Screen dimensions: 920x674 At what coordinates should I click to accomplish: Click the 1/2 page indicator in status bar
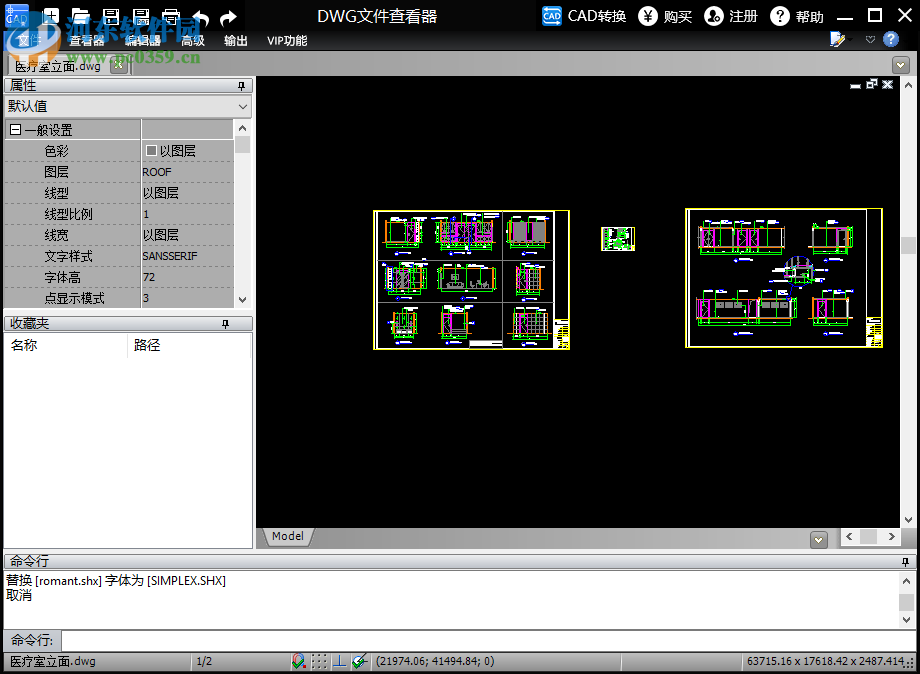click(204, 661)
